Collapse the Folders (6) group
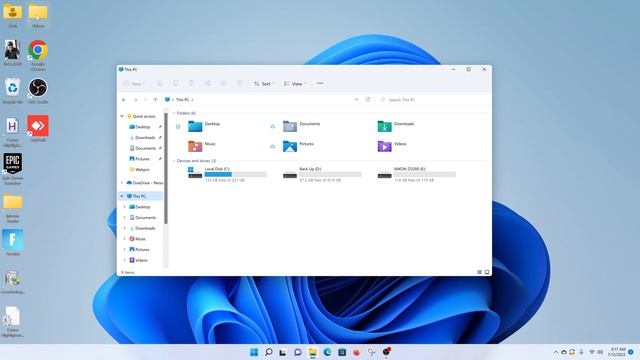Viewport: 640px width, 360px height. (174, 113)
